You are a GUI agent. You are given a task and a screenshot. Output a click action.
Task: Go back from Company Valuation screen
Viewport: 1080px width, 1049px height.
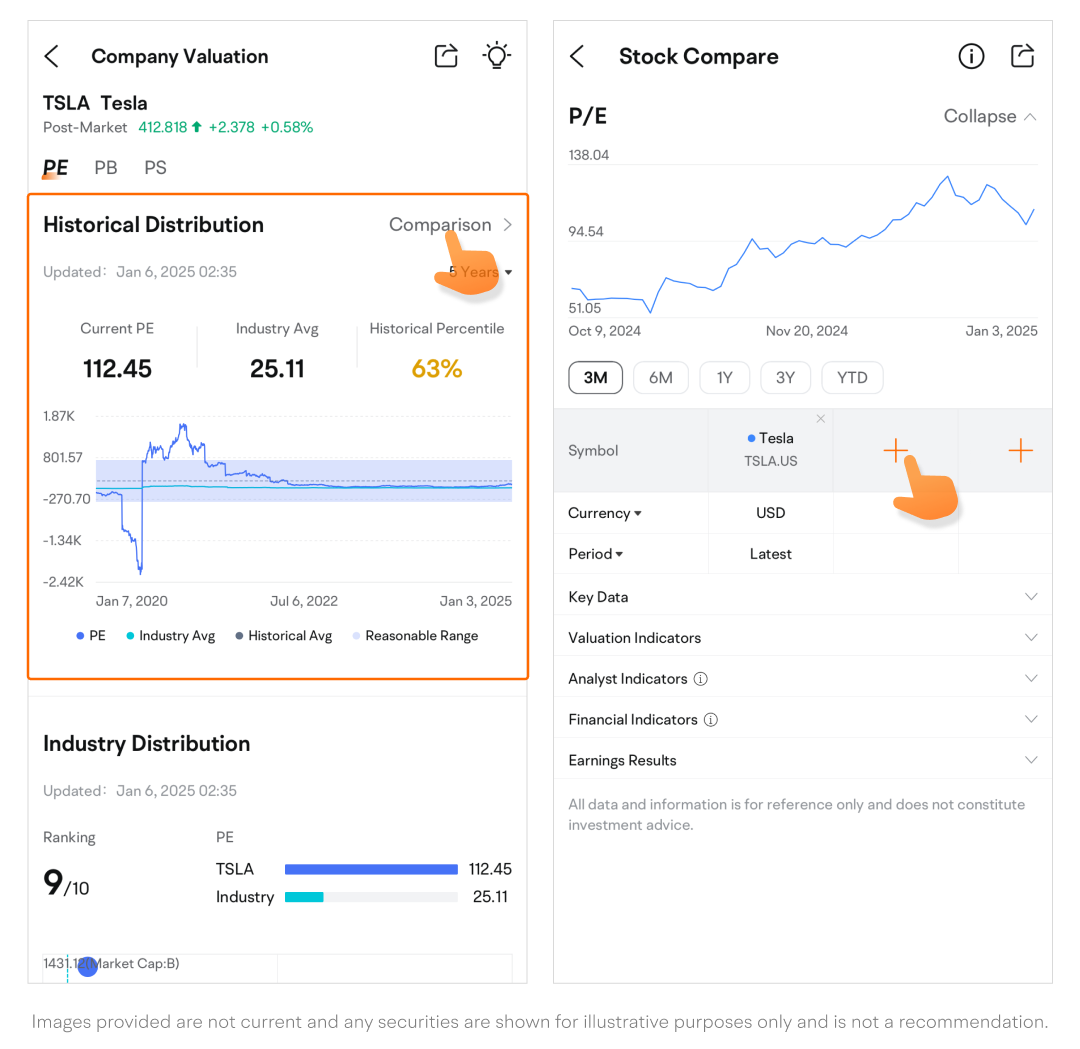tap(52, 57)
